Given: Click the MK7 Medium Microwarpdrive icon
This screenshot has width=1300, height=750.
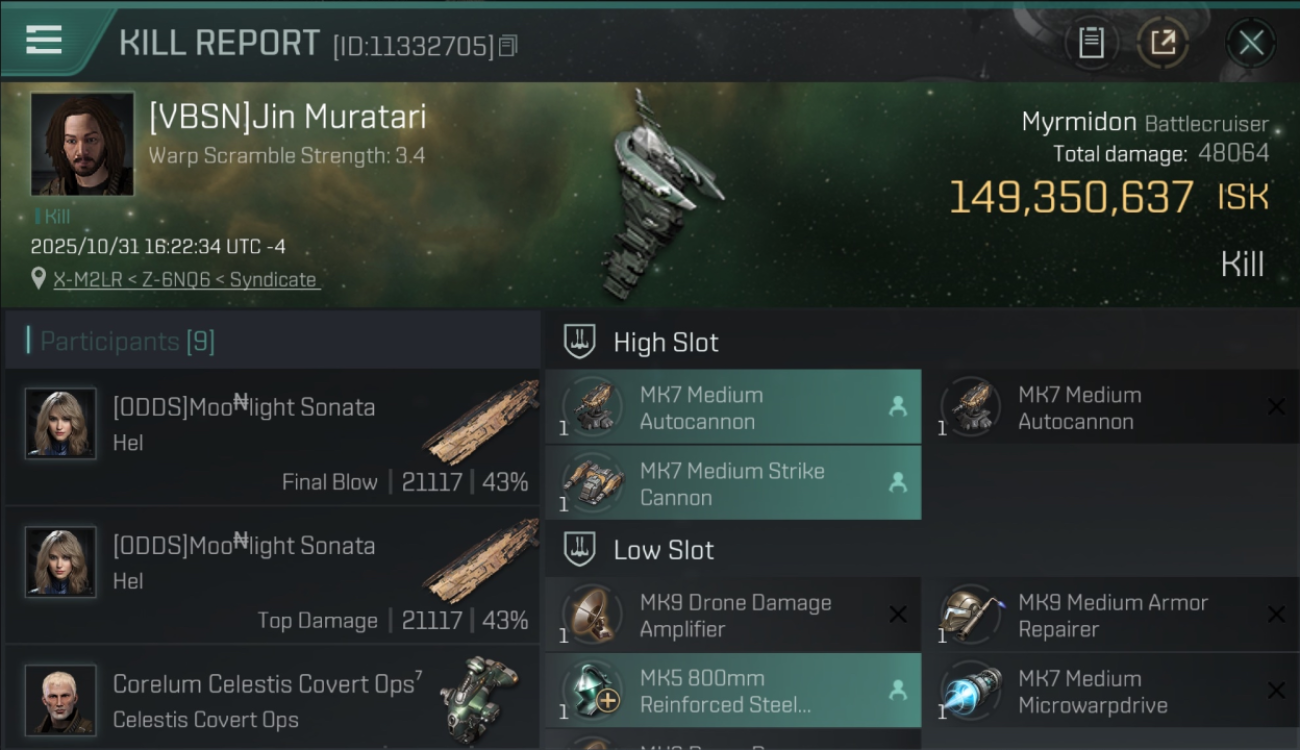Looking at the screenshot, I should [x=970, y=691].
